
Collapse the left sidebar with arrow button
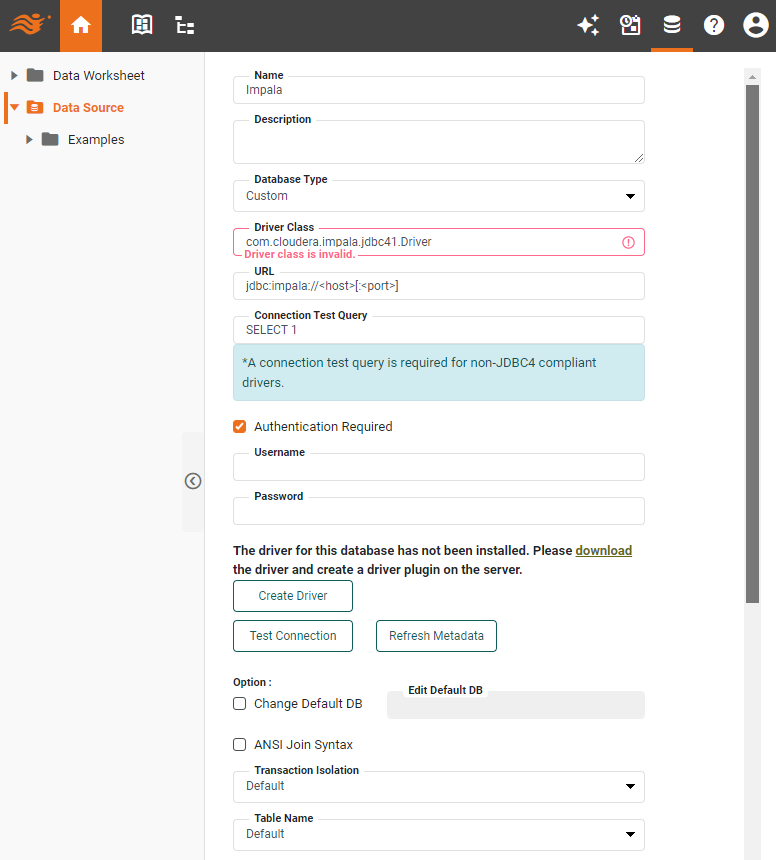tap(193, 481)
